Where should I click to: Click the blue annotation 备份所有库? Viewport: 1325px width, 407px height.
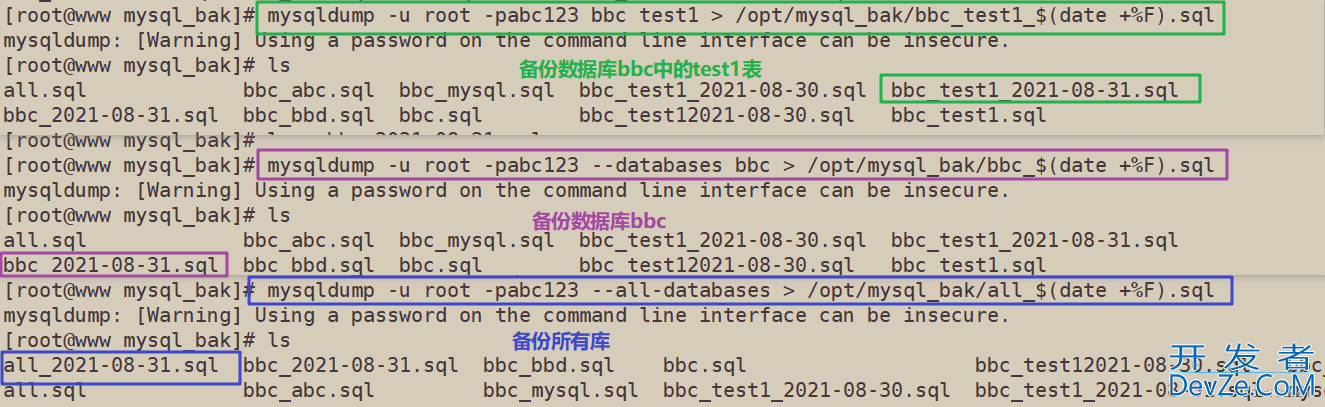pyautogui.click(x=561, y=340)
